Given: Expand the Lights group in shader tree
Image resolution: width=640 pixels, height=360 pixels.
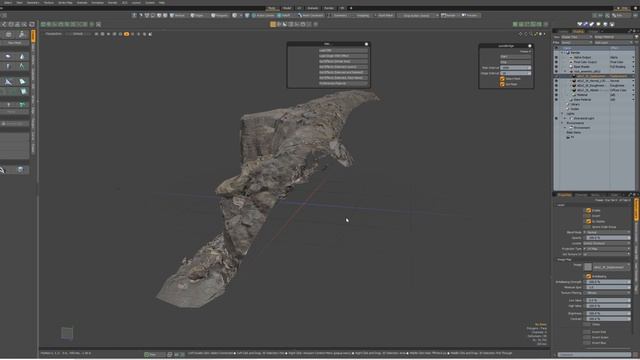Looking at the screenshot, I should click(562, 113).
